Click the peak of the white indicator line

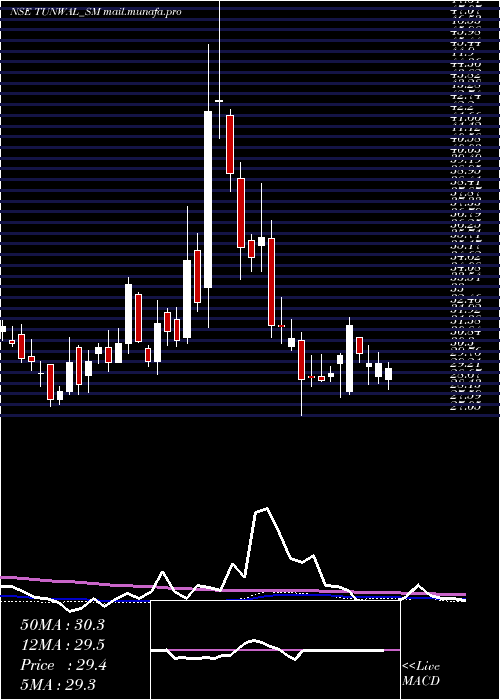[267, 508]
